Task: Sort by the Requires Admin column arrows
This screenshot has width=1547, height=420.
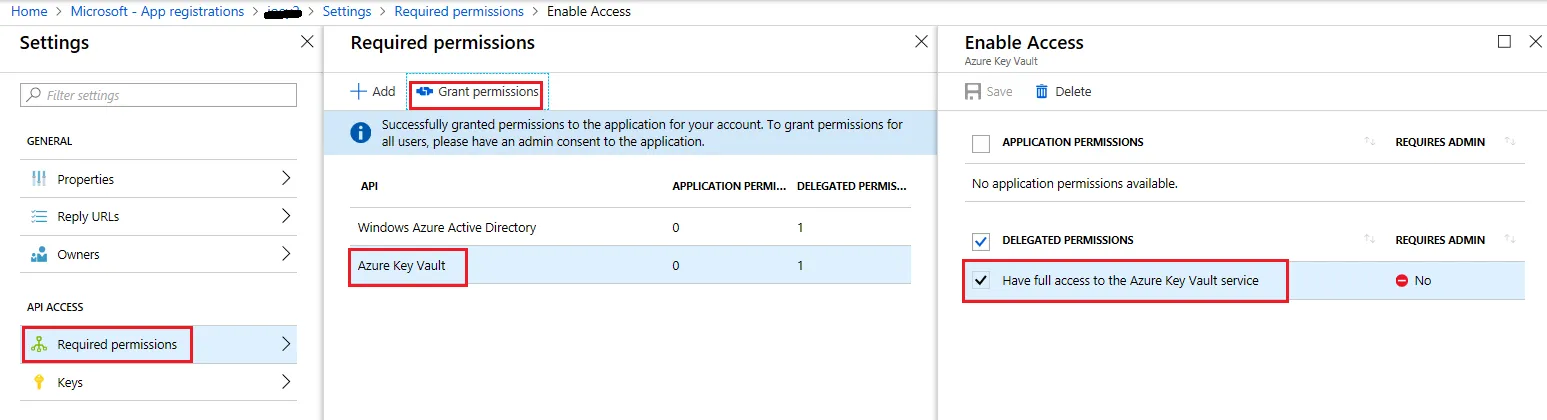Action: coord(1510,142)
